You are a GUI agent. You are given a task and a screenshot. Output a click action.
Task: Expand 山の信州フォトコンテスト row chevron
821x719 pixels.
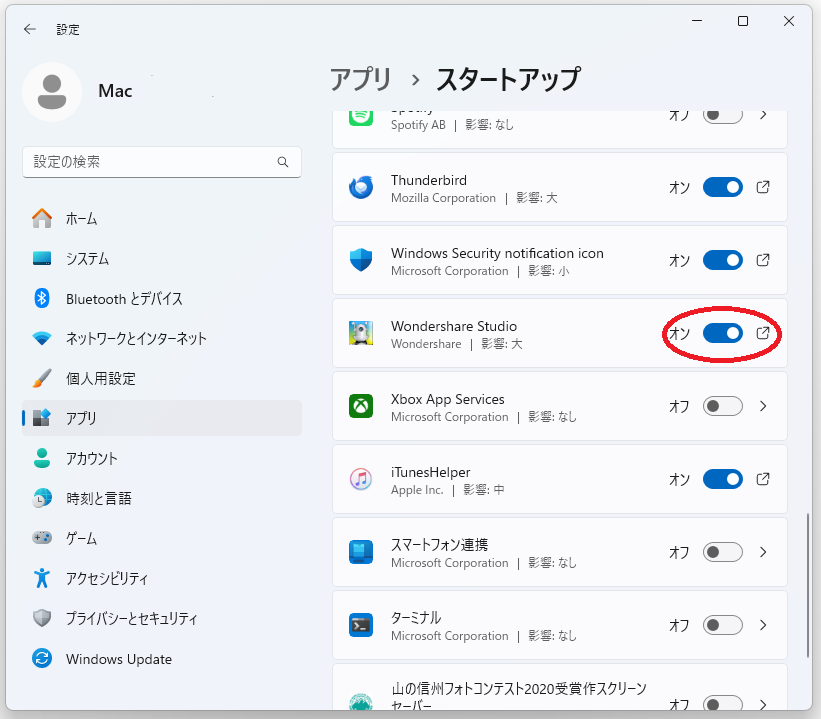763,704
